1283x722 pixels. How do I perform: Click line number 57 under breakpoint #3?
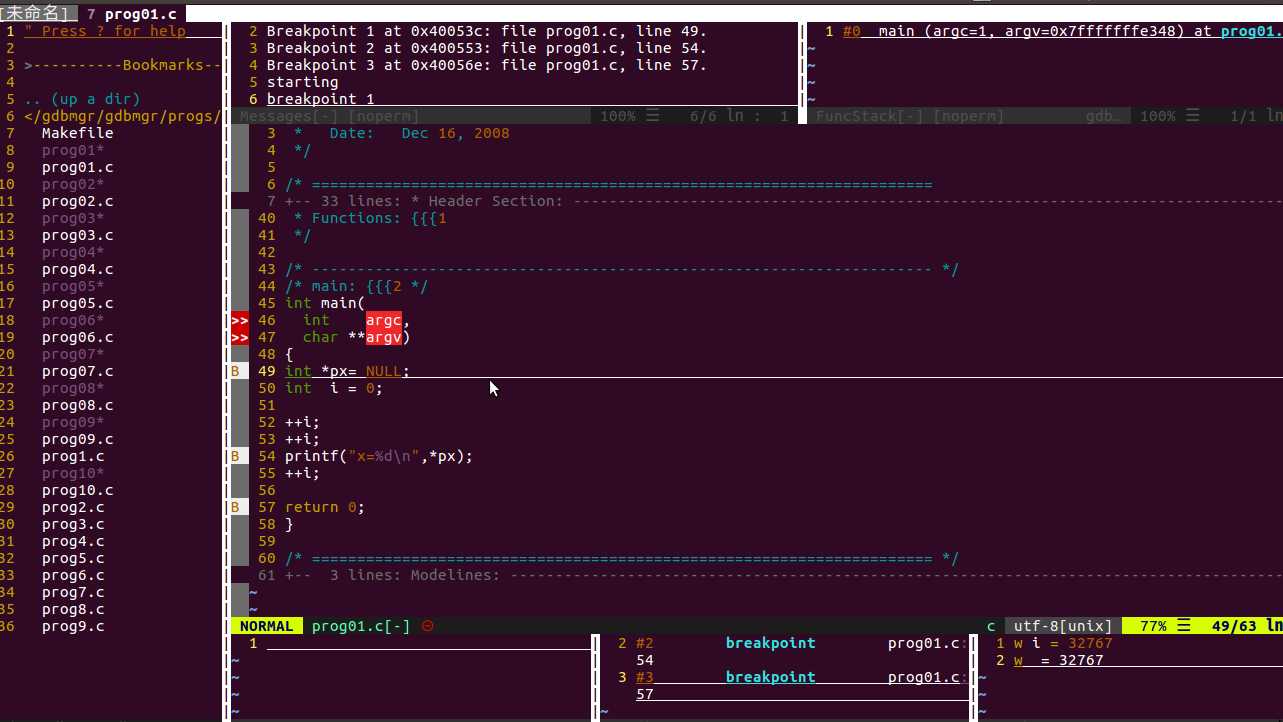645,694
